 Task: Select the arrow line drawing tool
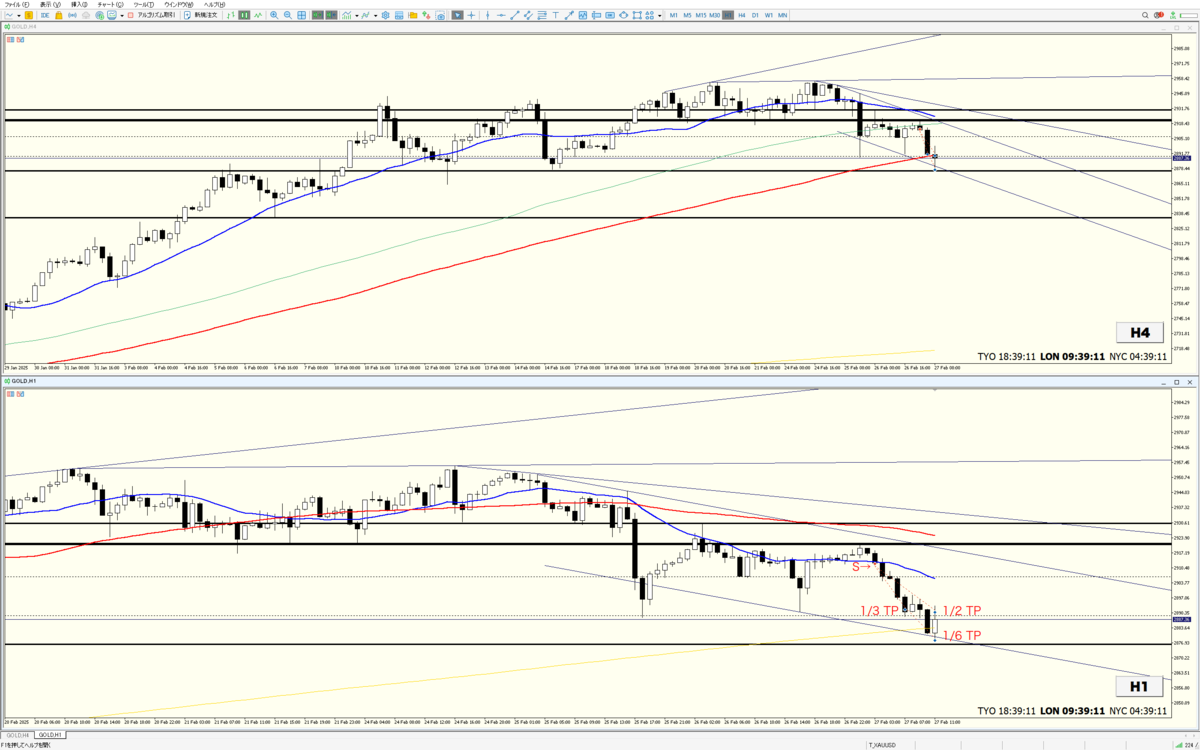pos(569,15)
